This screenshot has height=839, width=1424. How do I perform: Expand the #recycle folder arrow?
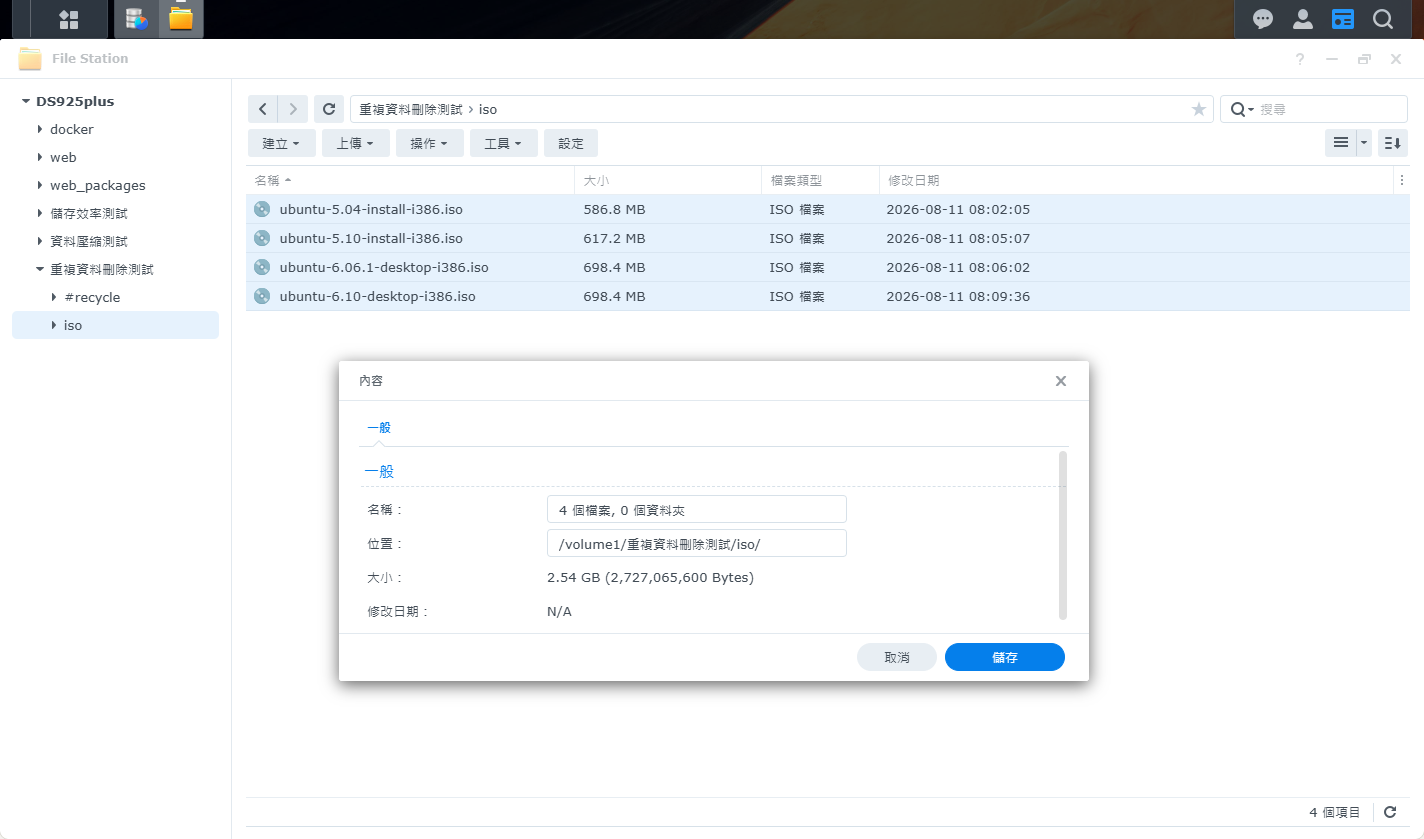pos(54,297)
